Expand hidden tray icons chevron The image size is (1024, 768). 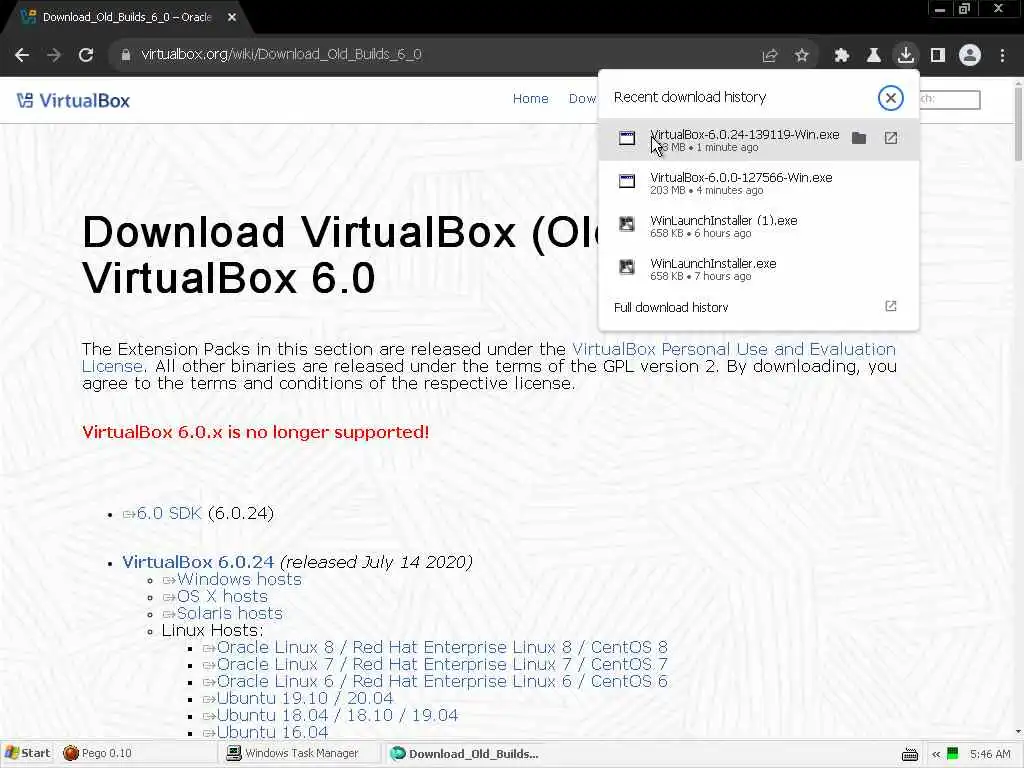pyautogui.click(x=936, y=754)
